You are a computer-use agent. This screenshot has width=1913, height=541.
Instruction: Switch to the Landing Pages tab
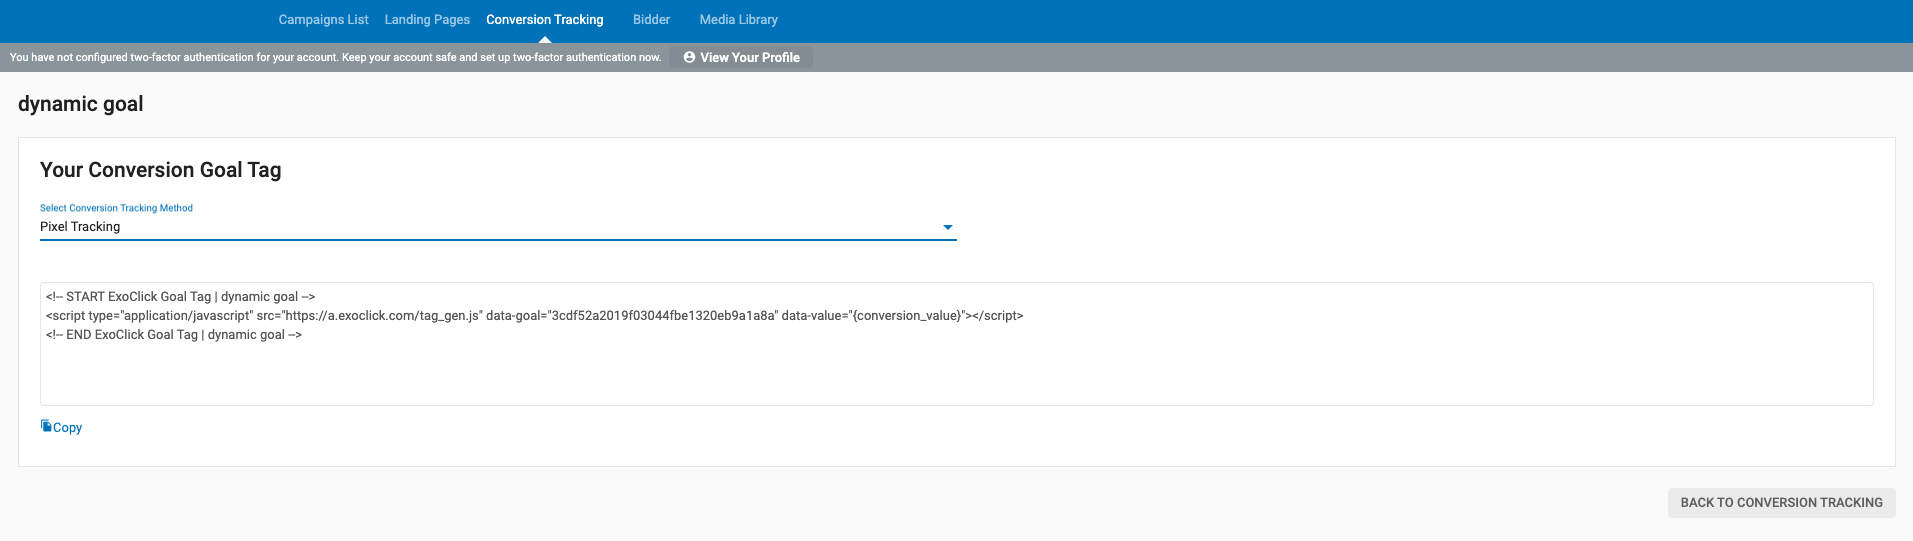click(427, 20)
